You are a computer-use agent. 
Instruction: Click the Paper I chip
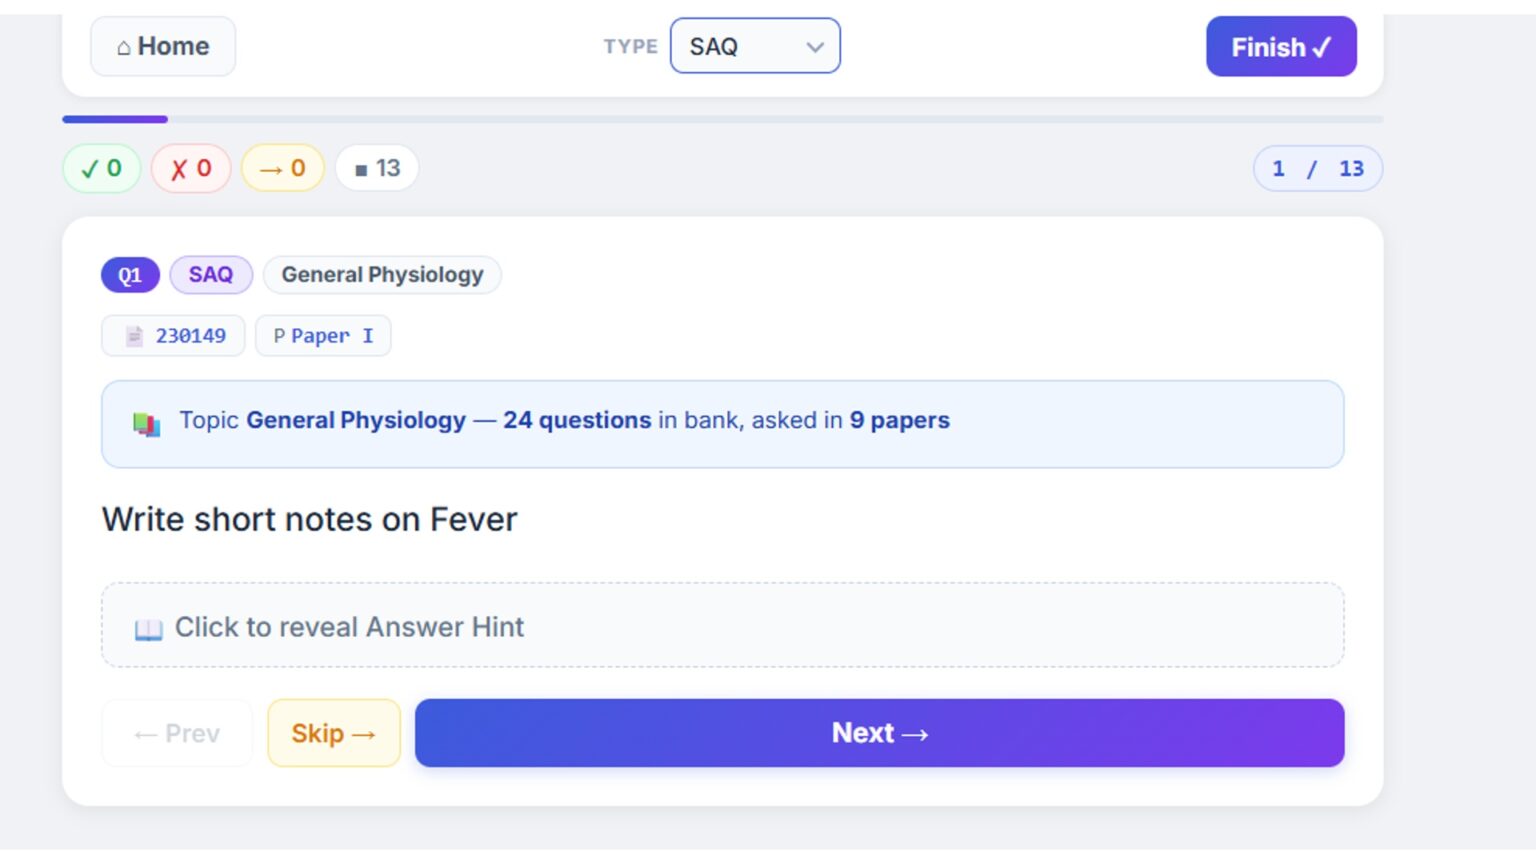323,336
